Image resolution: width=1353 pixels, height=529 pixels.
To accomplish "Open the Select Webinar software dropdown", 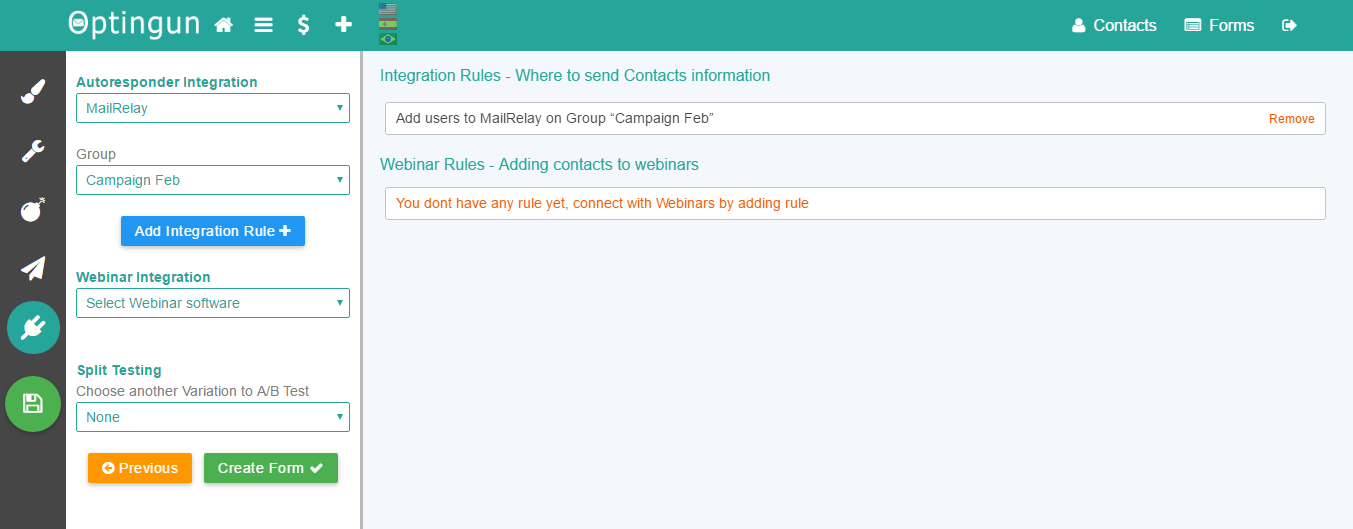I will pos(213,303).
